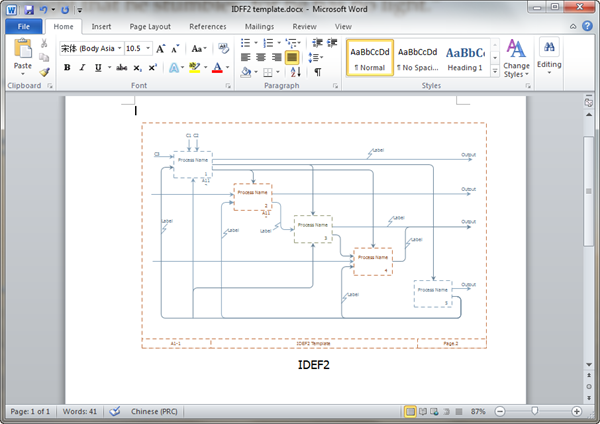The width and height of the screenshot is (600, 424).
Task: Open the font size dropdown
Action: (147, 48)
